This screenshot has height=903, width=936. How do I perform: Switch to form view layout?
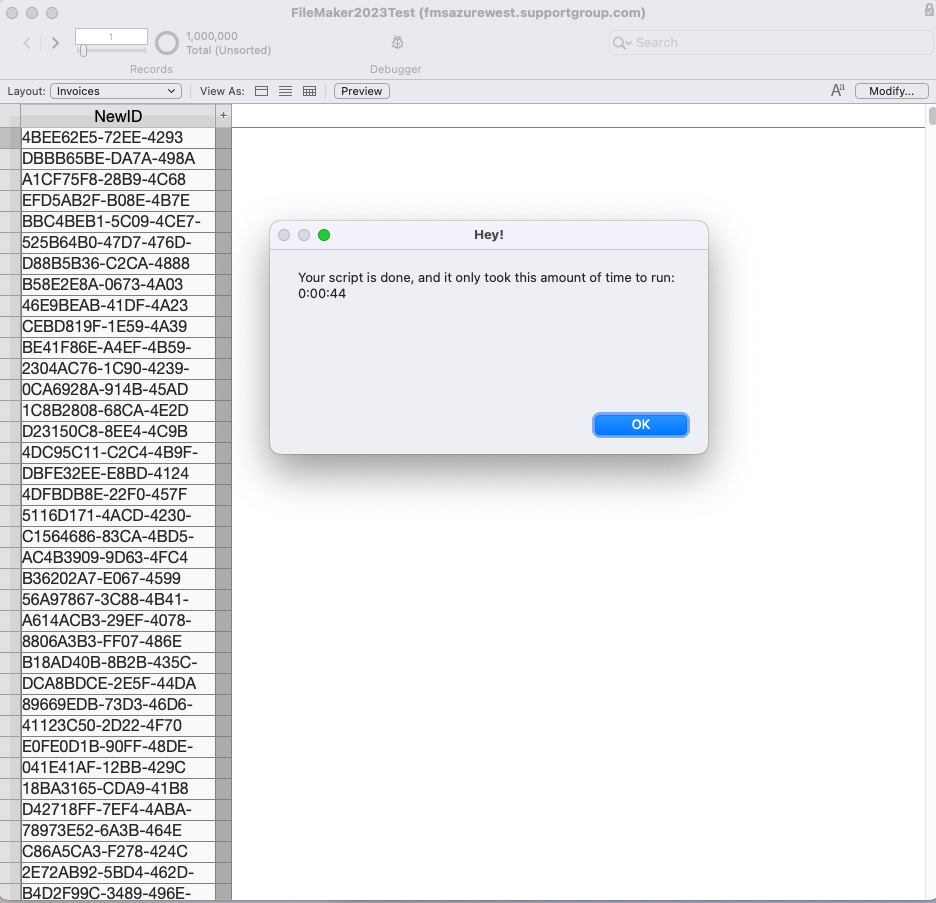[x=261, y=91]
